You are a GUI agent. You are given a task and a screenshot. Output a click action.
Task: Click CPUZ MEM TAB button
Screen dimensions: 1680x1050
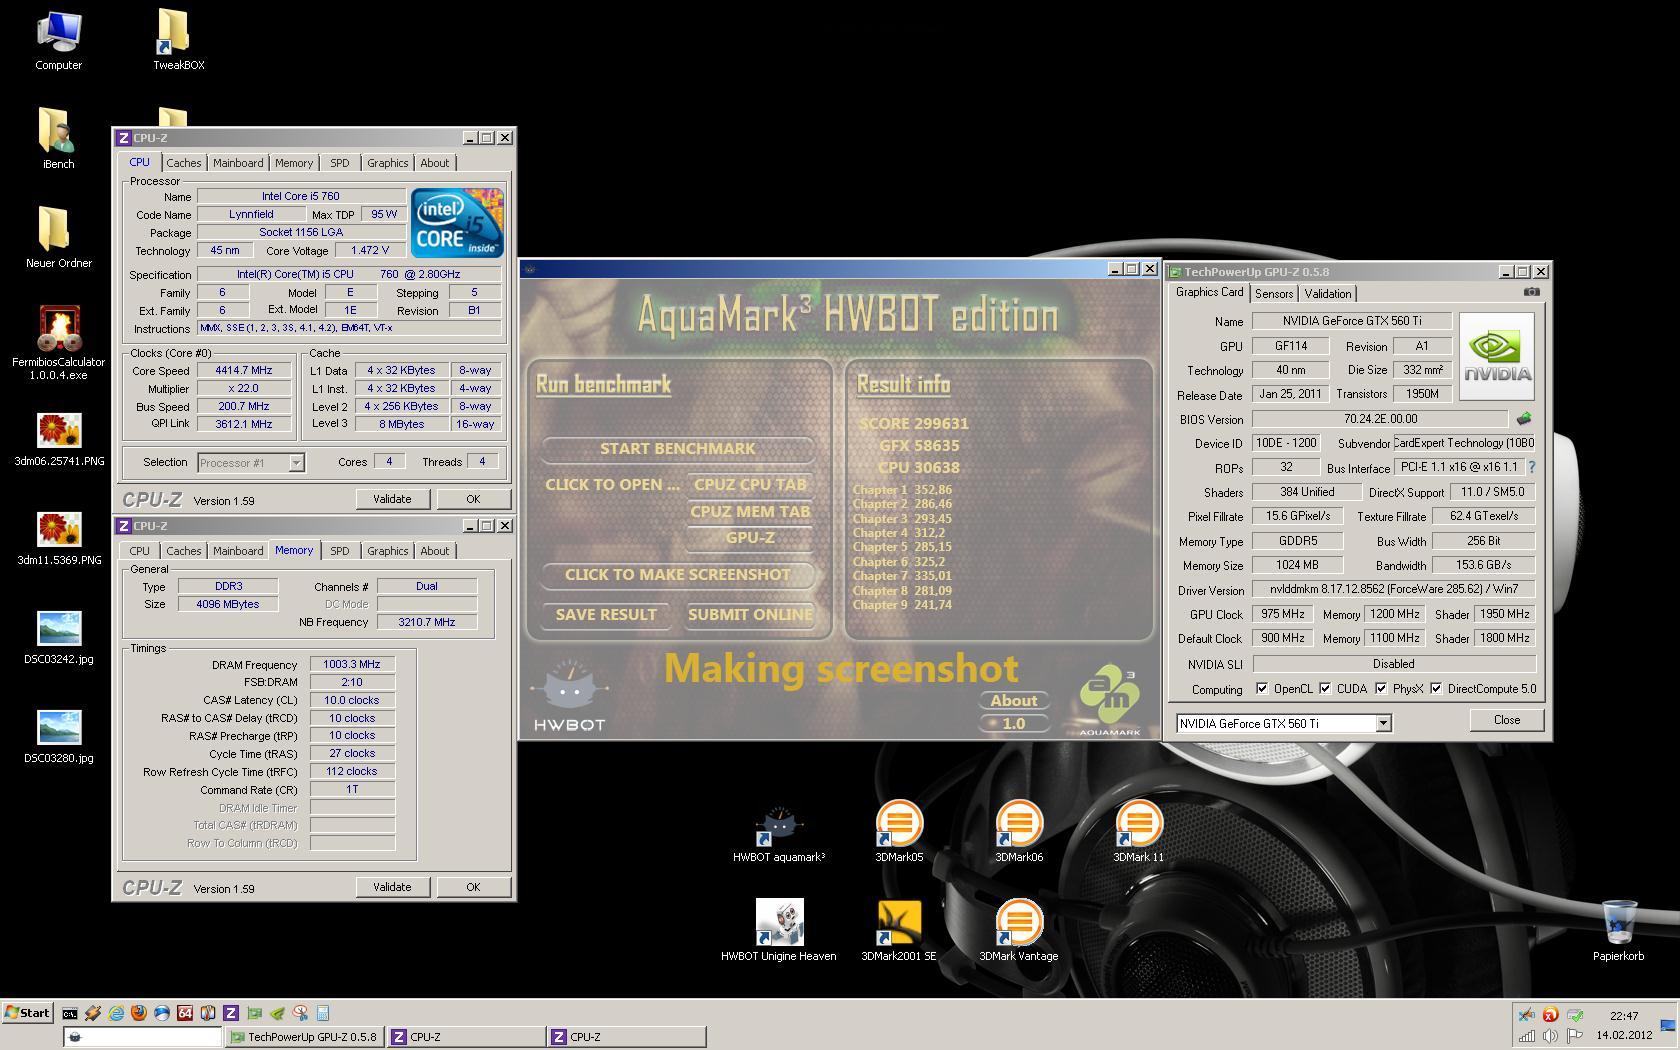[750, 511]
